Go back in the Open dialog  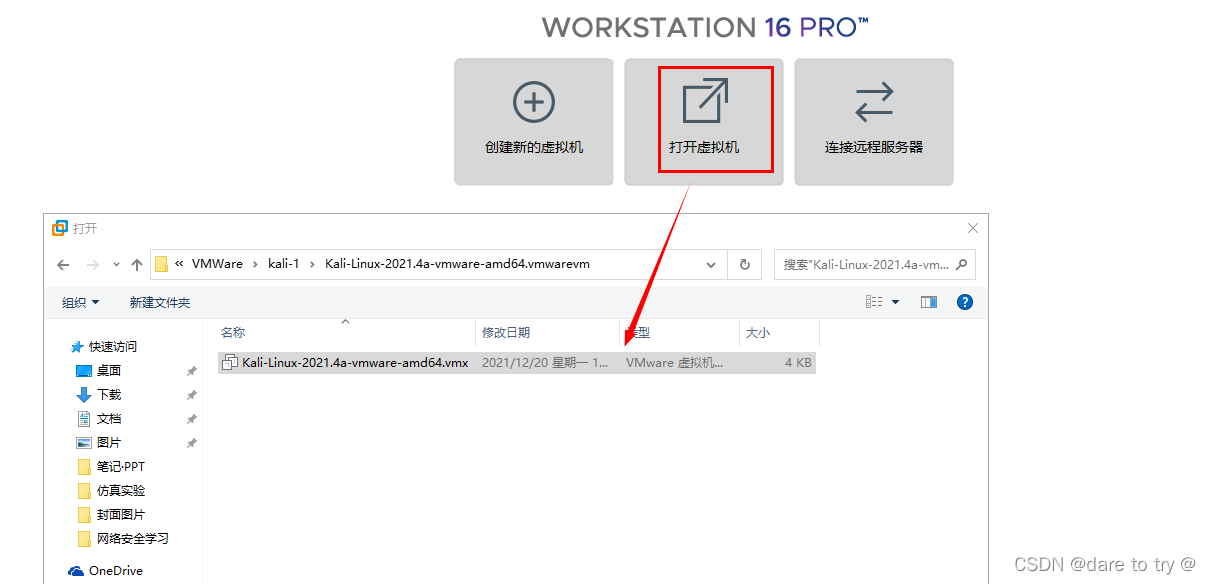(63, 265)
